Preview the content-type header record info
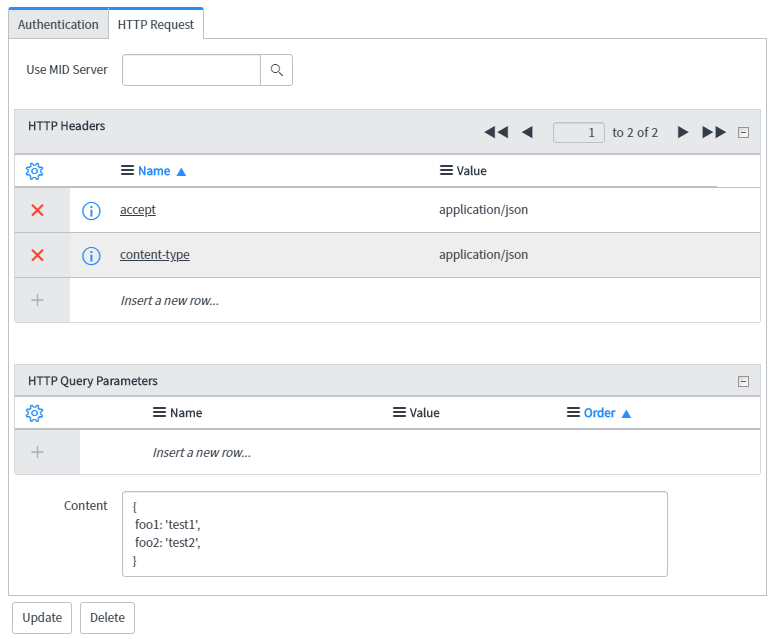This screenshot has height=639, width=774. (x=91, y=256)
